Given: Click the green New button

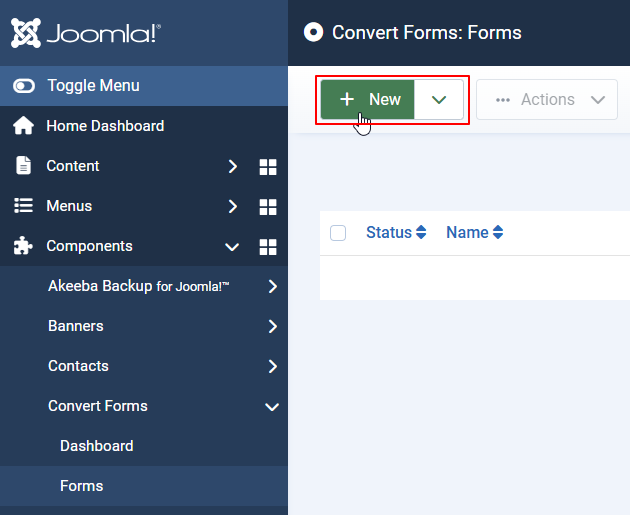Looking at the screenshot, I should pyautogui.click(x=368, y=100).
